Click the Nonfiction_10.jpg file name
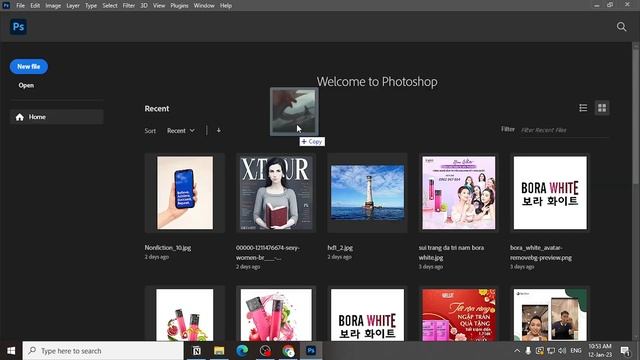Image resolution: width=640 pixels, height=360 pixels. click(168, 248)
